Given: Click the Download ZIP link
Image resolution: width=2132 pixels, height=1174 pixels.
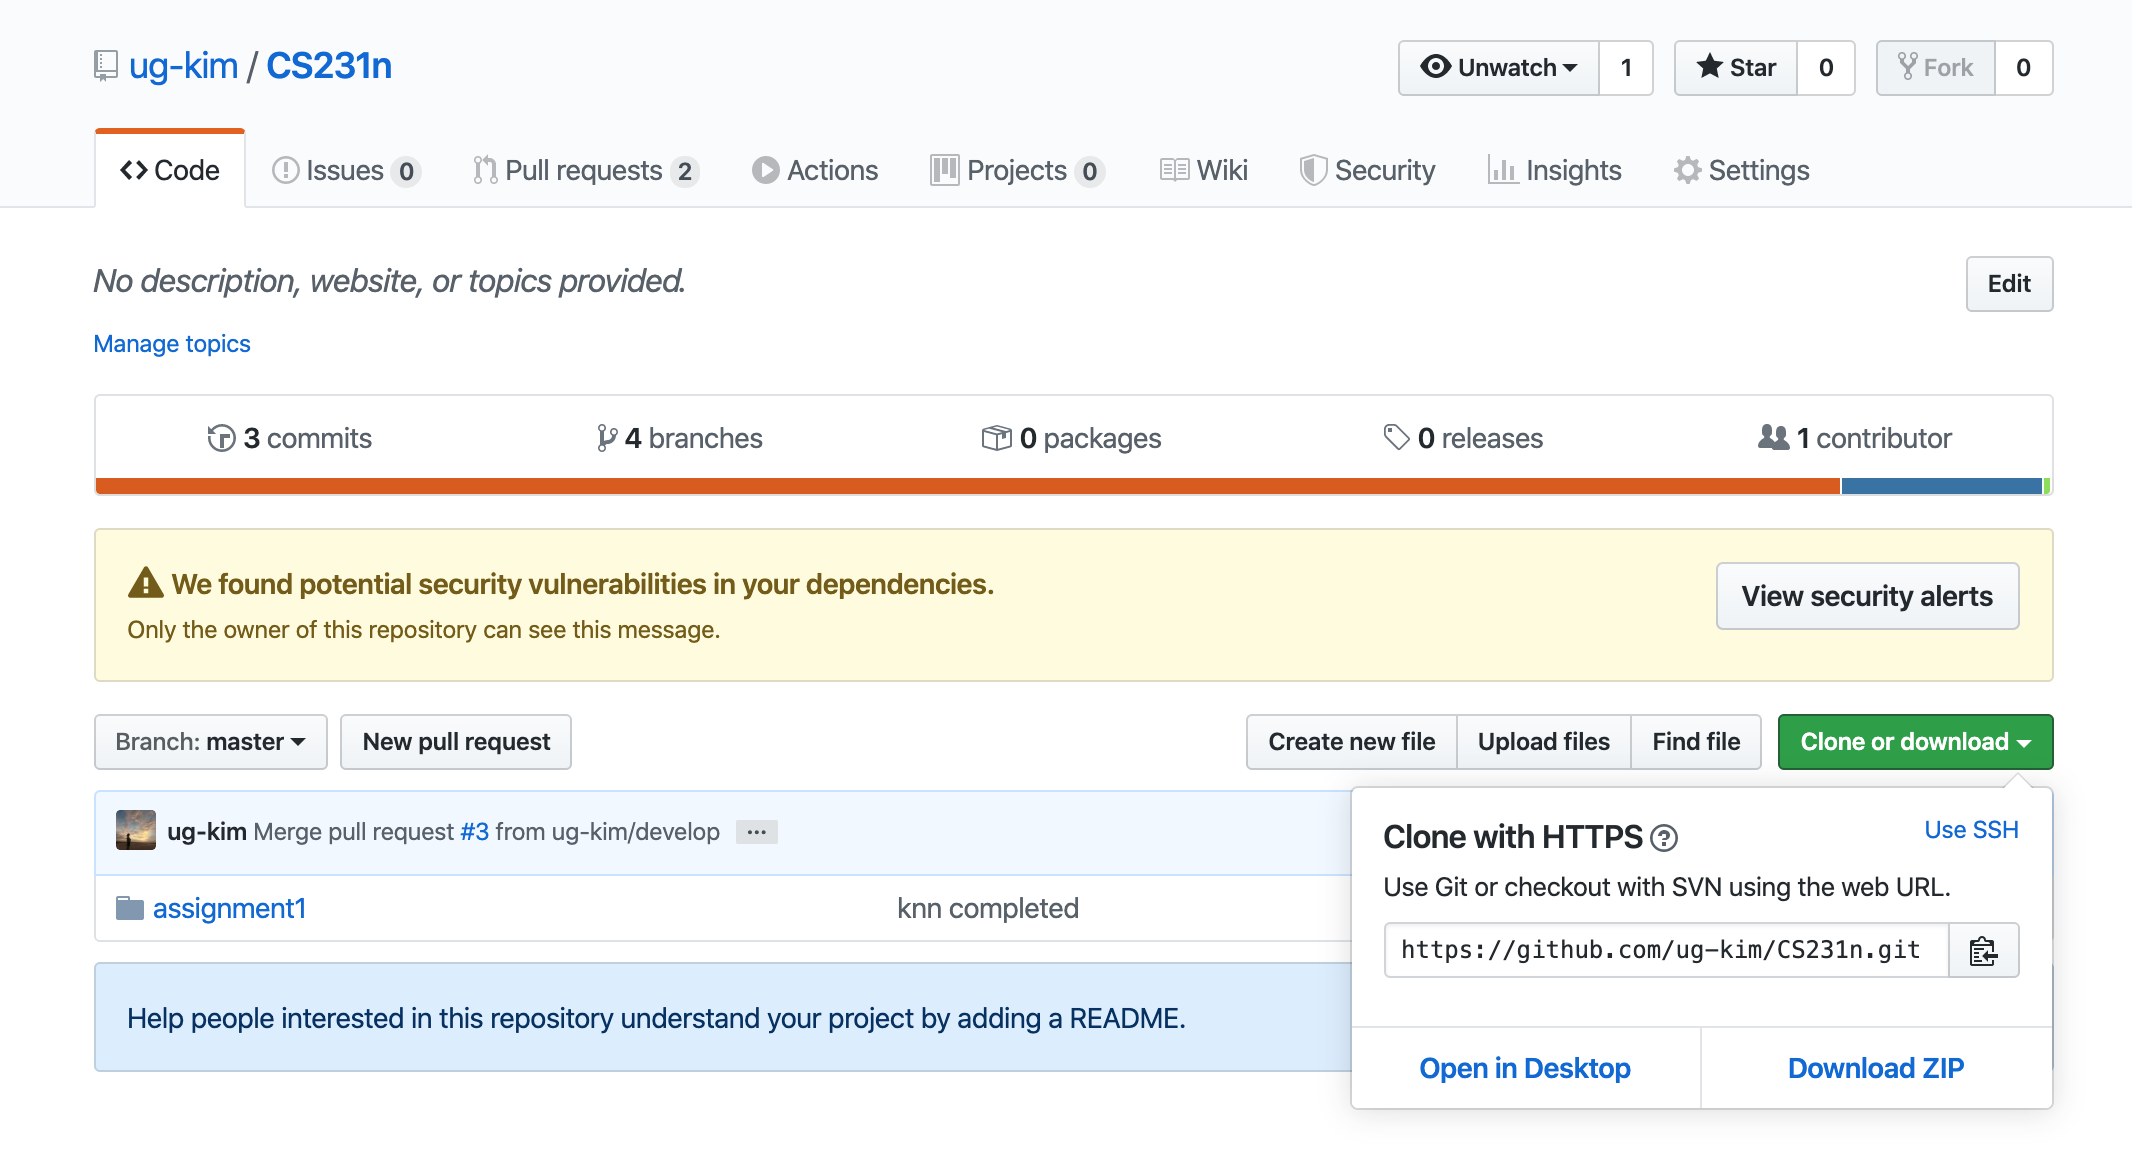Looking at the screenshot, I should click(1876, 1068).
